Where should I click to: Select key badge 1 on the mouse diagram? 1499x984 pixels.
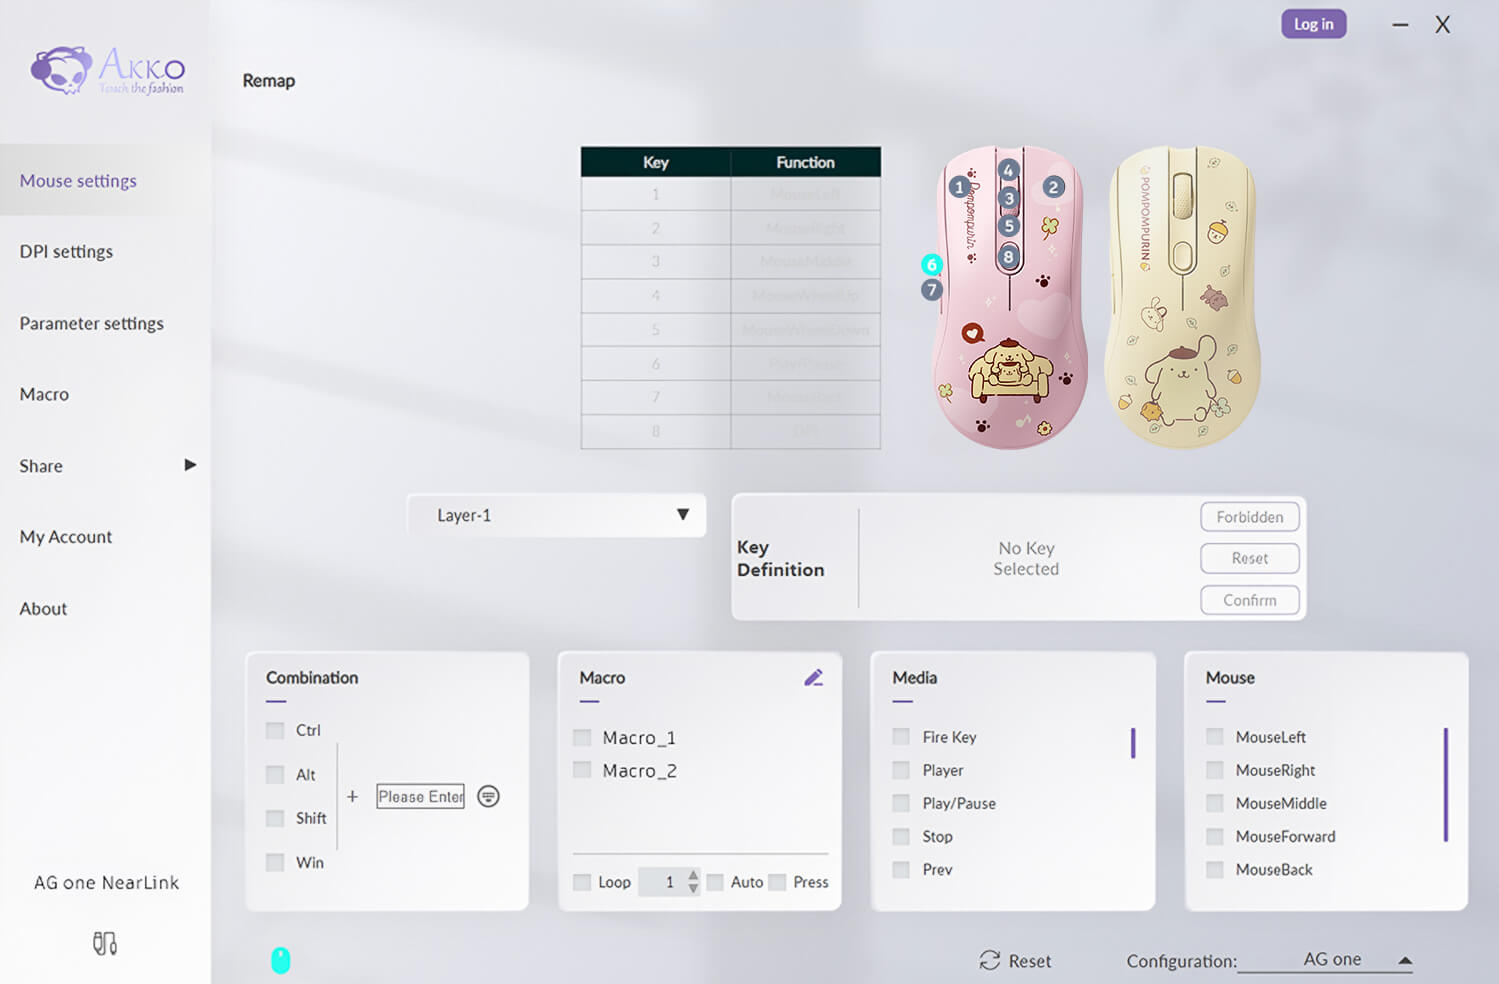click(x=959, y=186)
